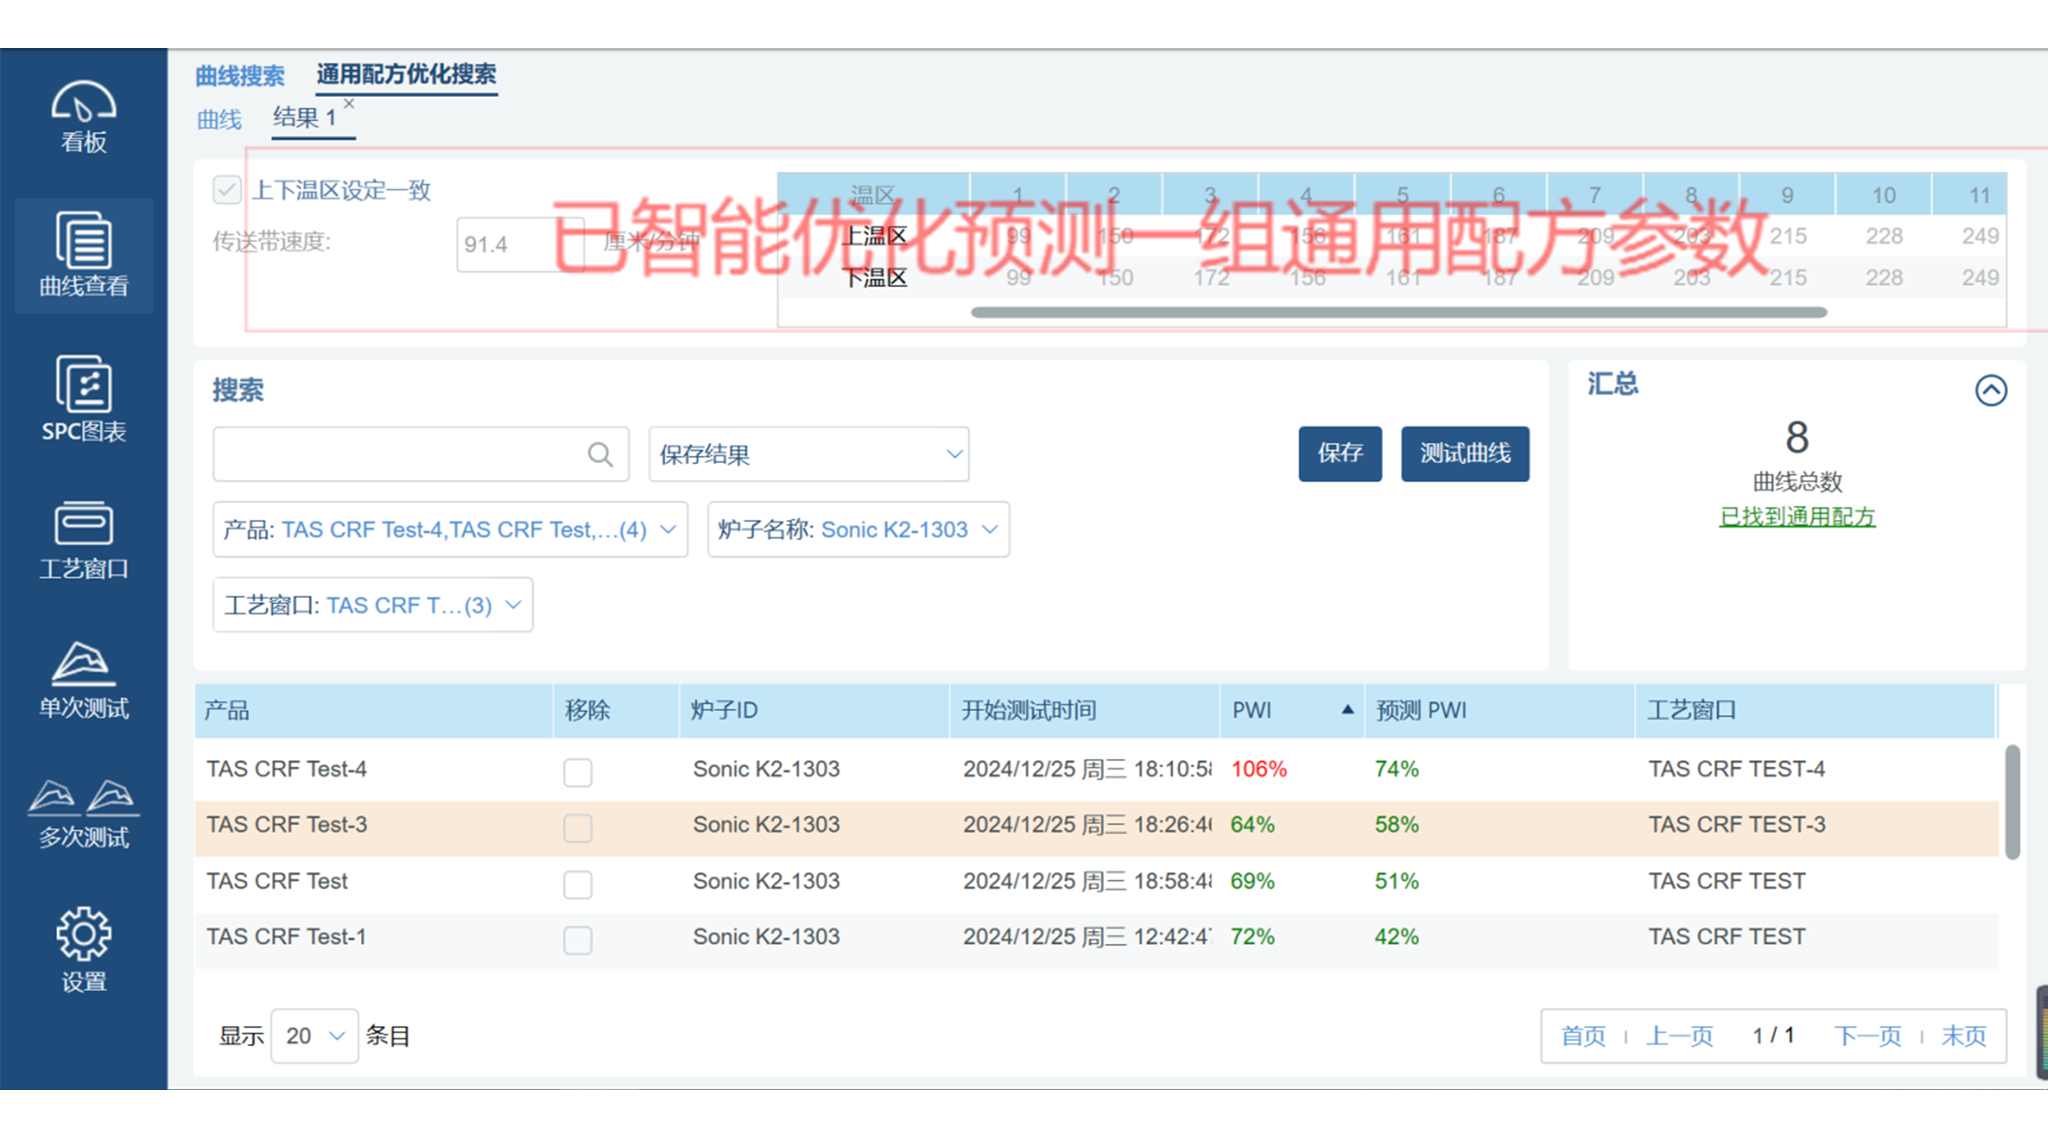Select the TAS CRF Test-3 product cell

pyautogui.click(x=286, y=825)
